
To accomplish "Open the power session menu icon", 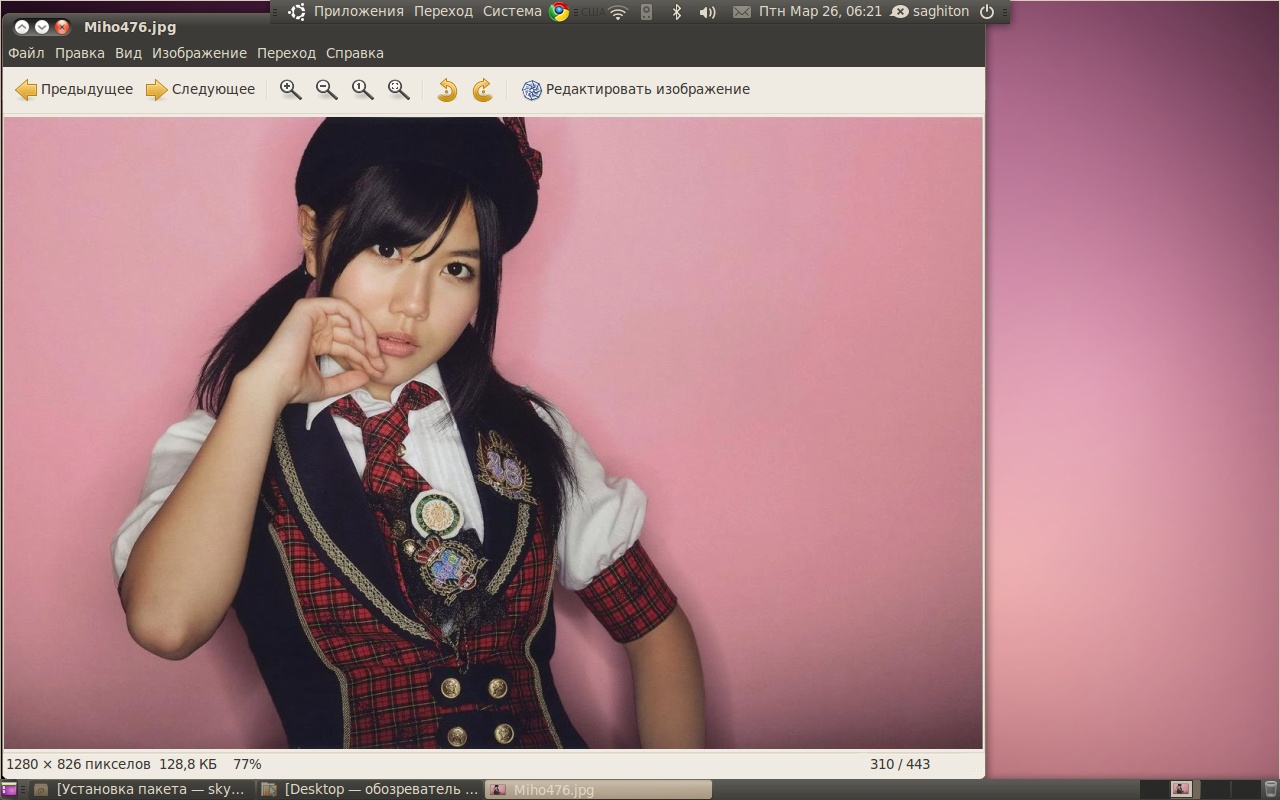I will pos(987,12).
